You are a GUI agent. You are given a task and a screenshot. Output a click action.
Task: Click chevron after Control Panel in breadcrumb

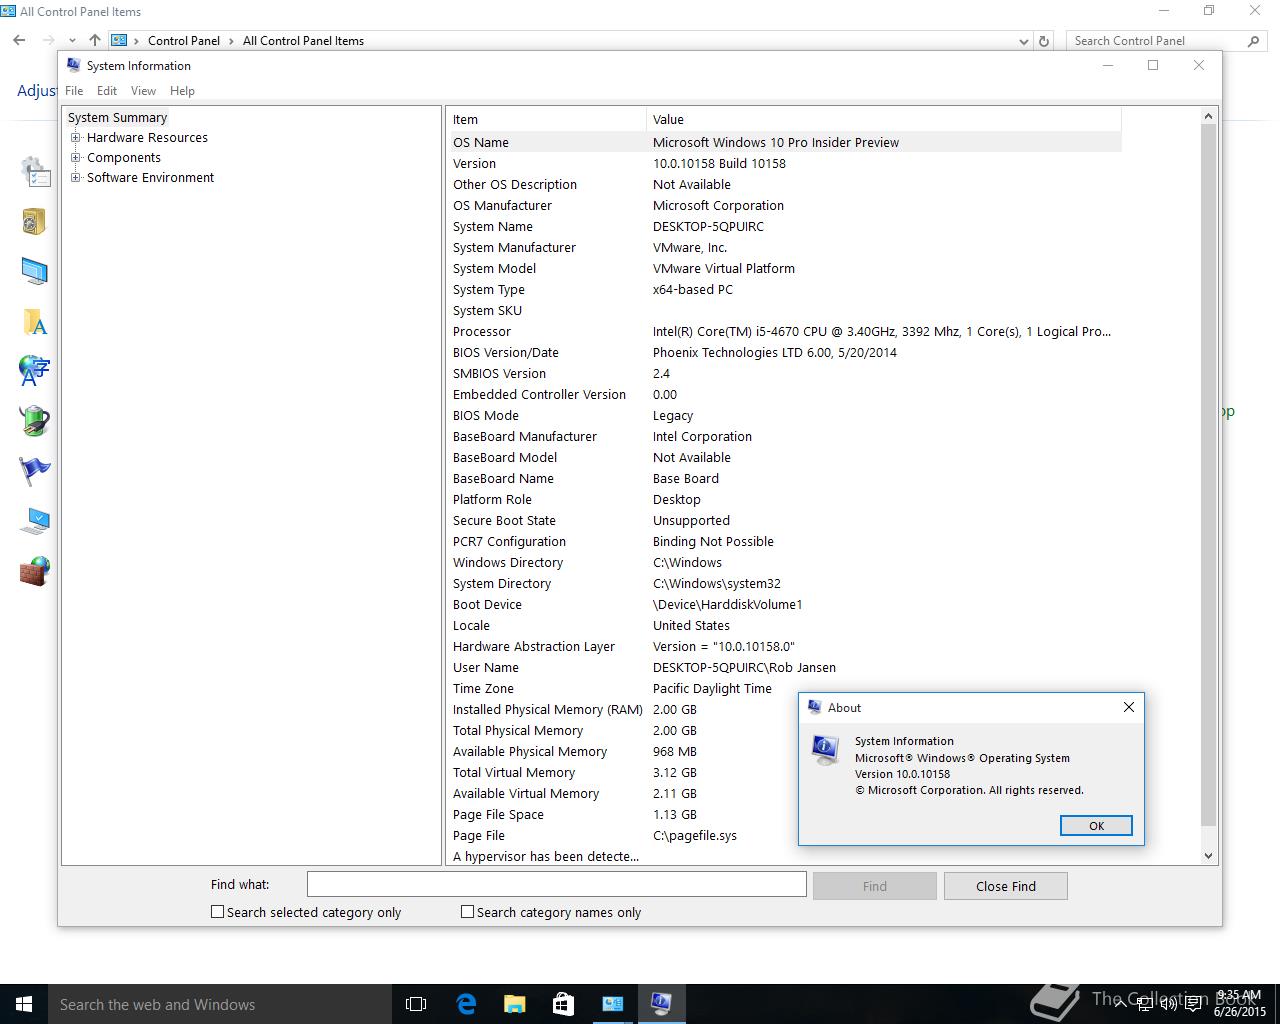231,41
